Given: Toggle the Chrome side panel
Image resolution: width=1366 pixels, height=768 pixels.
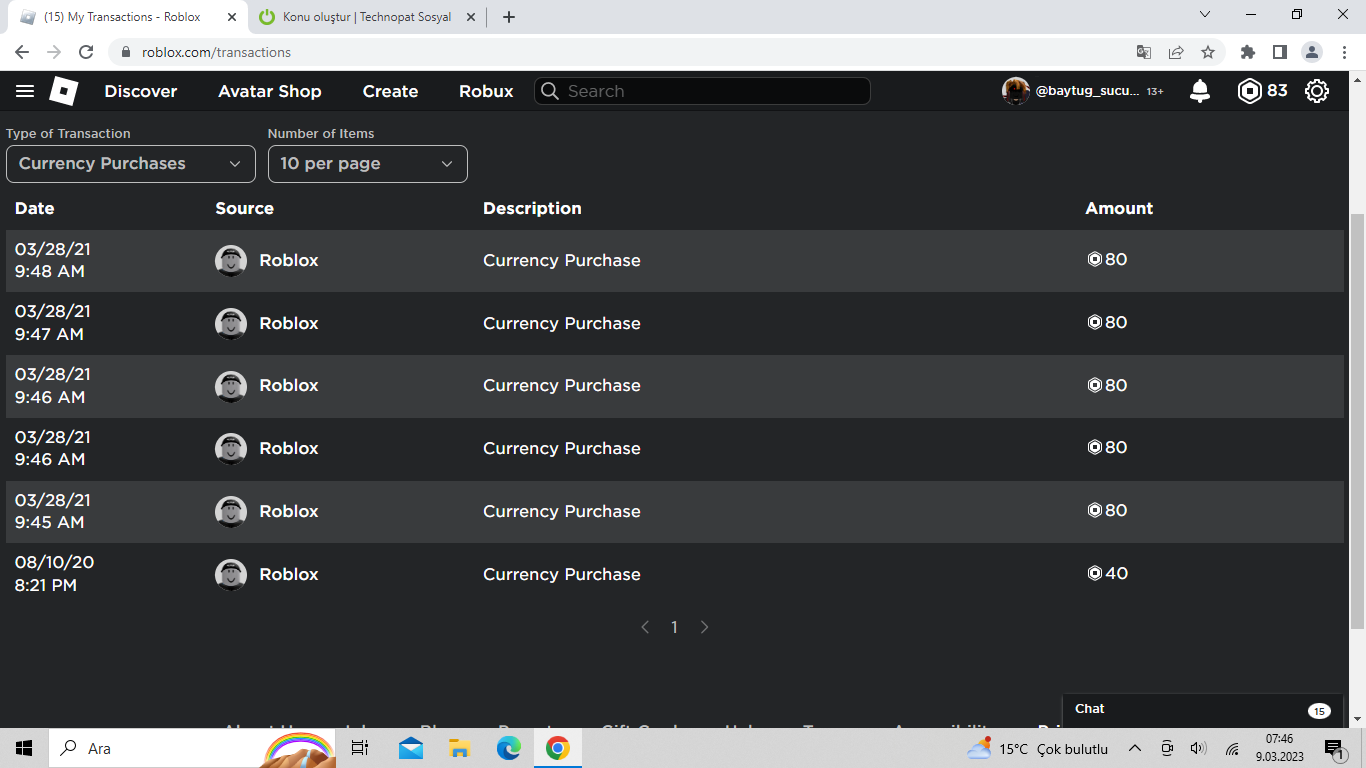Looking at the screenshot, I should 1279,52.
